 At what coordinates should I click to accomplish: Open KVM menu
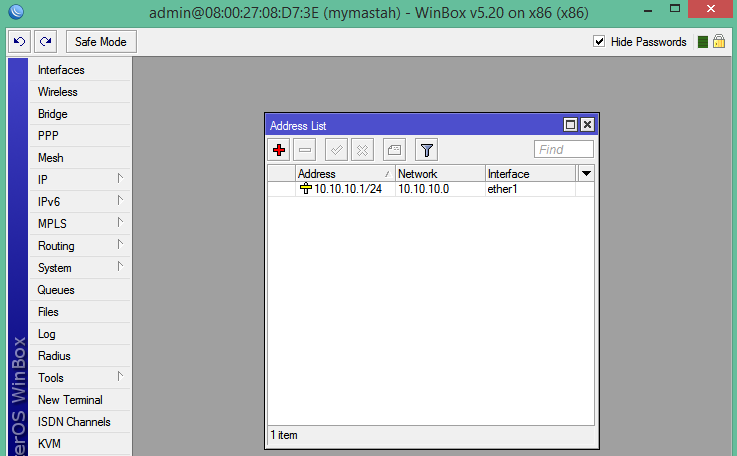80,444
